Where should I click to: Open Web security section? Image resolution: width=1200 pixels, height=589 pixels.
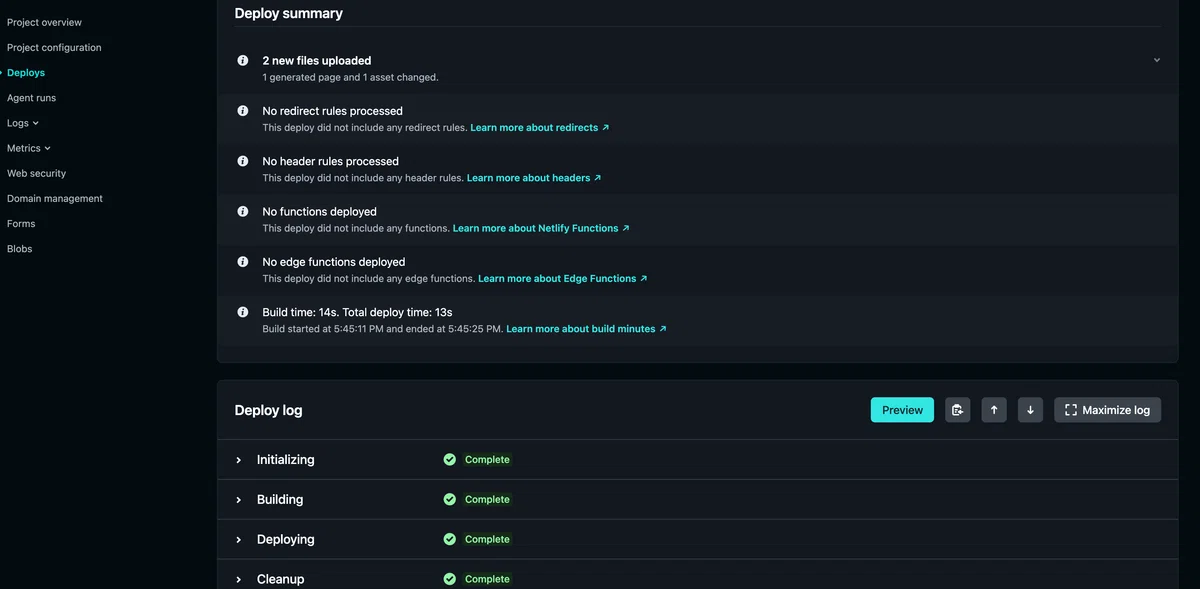(36, 173)
